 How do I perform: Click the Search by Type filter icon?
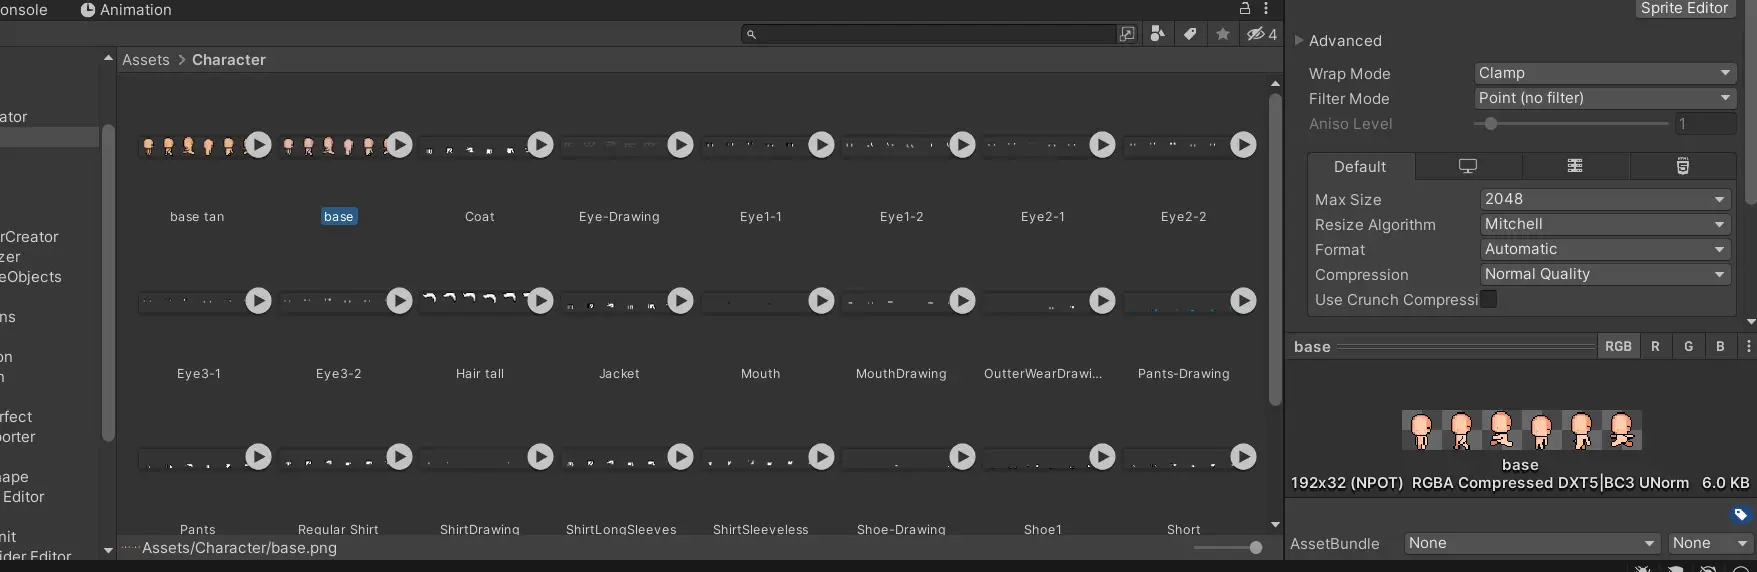[1157, 34]
